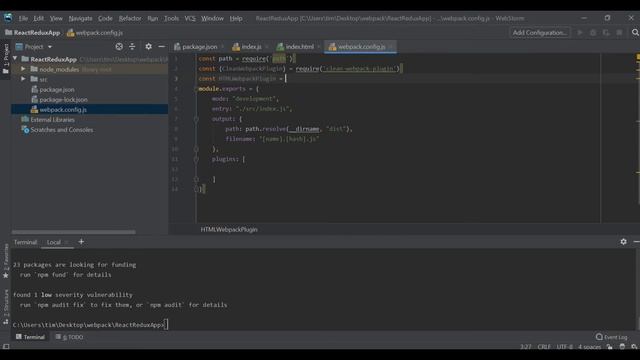Click the 4 spaces indent setting

pyautogui.click(x=589, y=347)
